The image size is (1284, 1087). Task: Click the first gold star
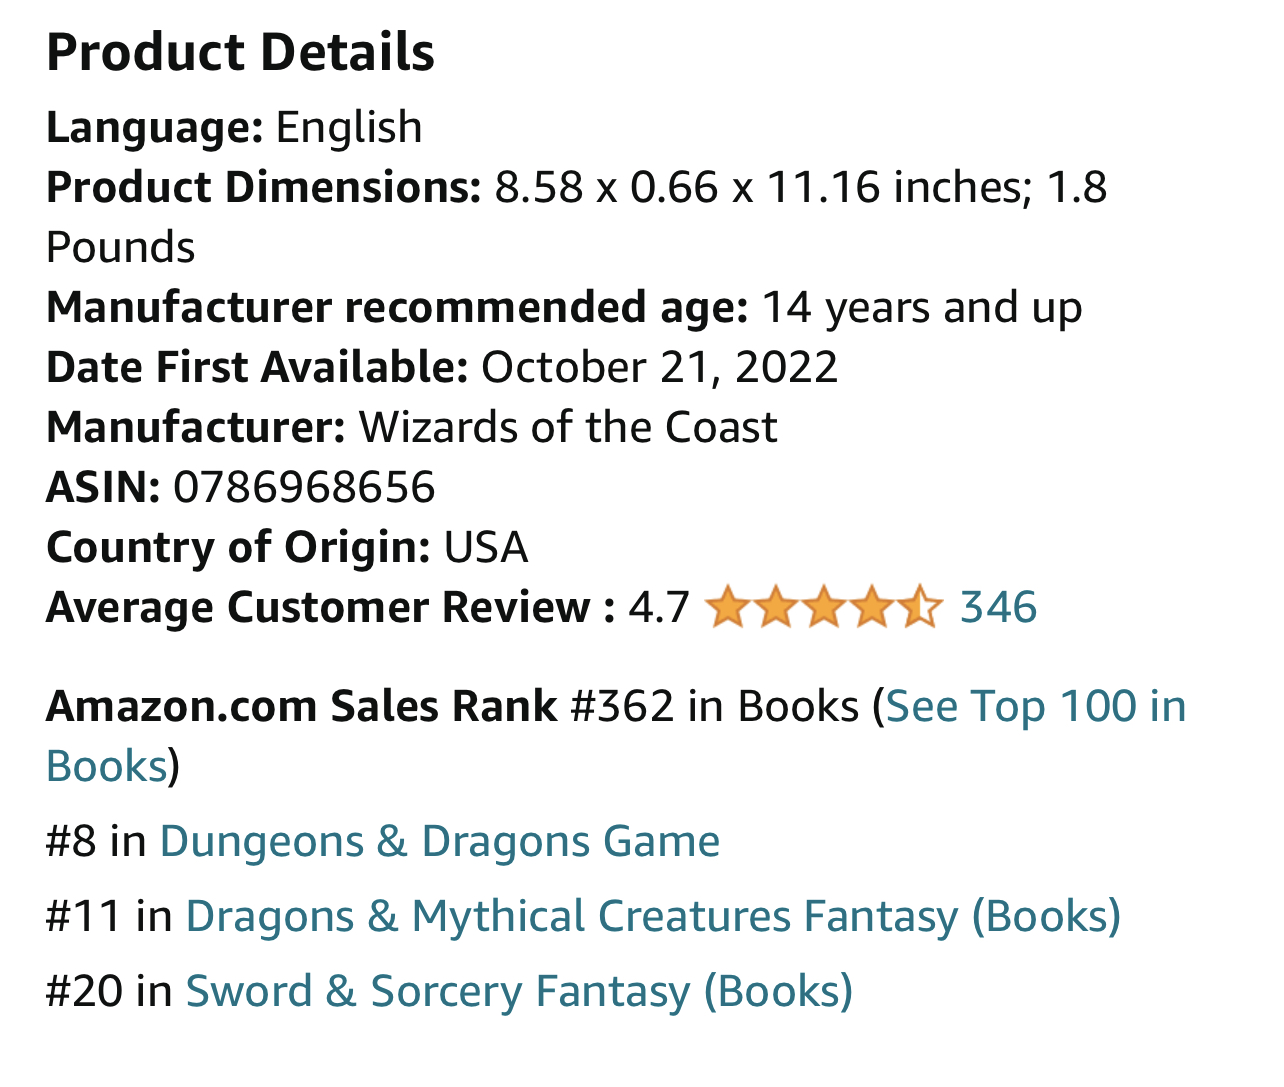pos(727,608)
